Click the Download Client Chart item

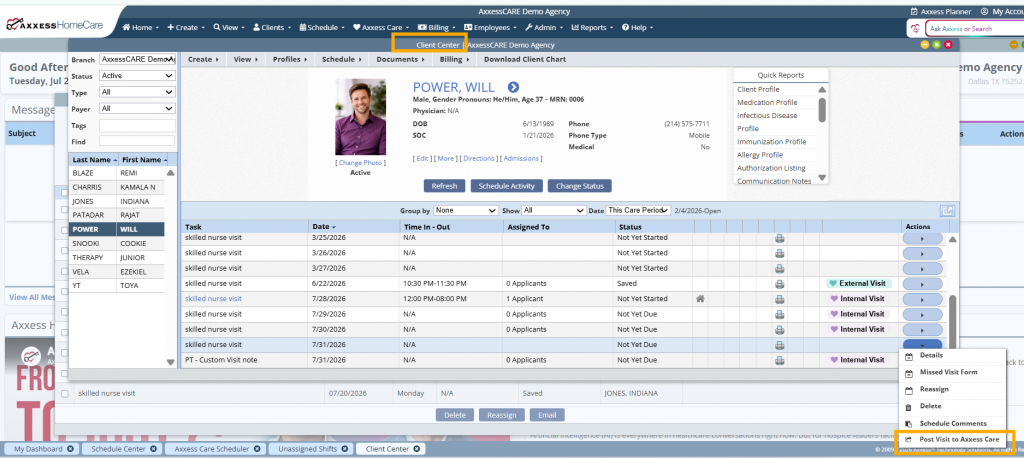pyautogui.click(x=525, y=59)
